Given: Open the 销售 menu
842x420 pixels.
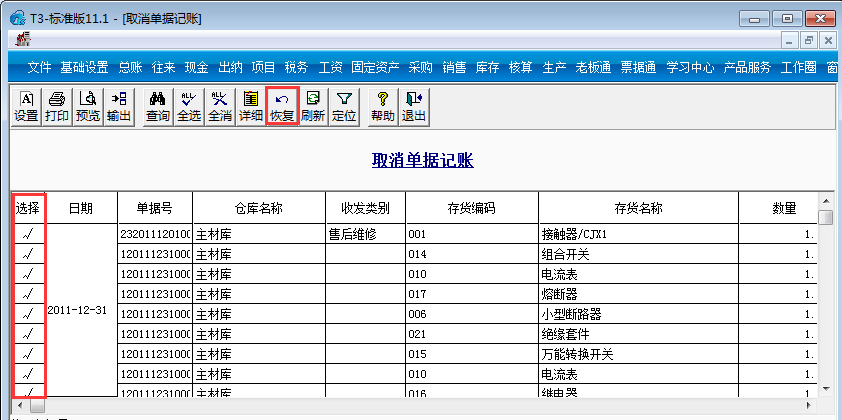Looking at the screenshot, I should click(x=454, y=67).
